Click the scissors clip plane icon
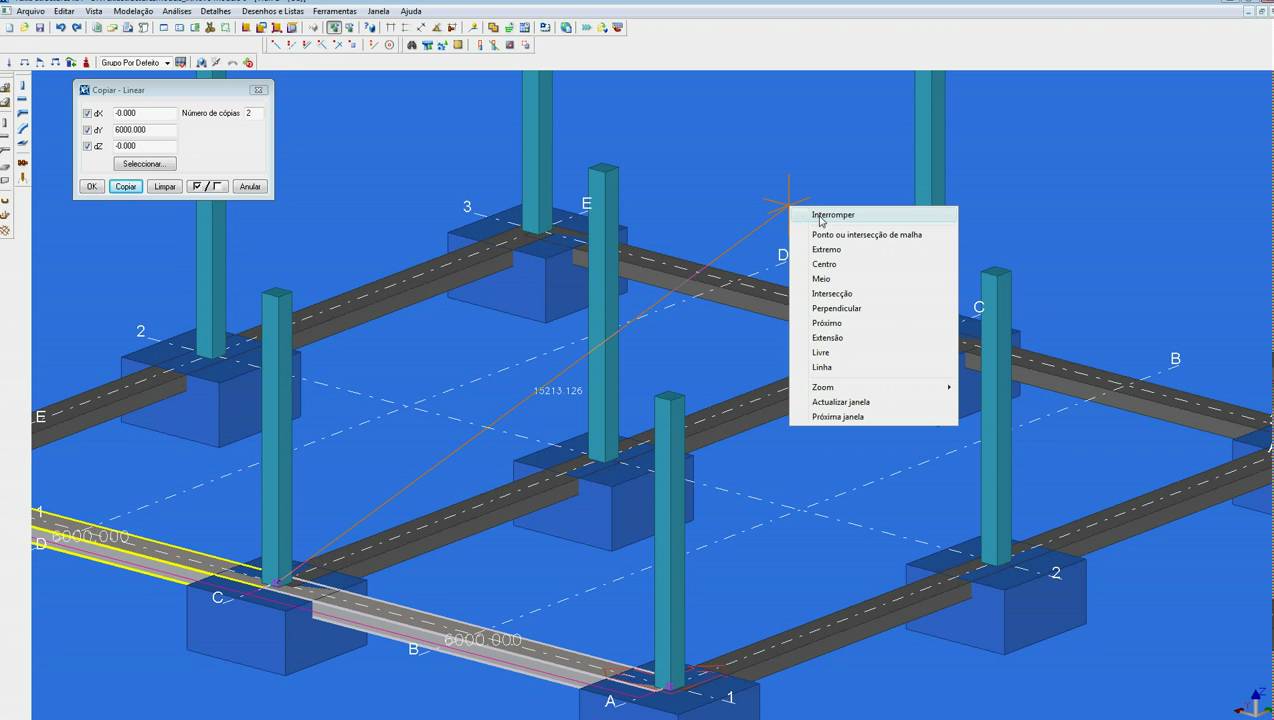The height and width of the screenshot is (720, 1274). click(x=210, y=27)
